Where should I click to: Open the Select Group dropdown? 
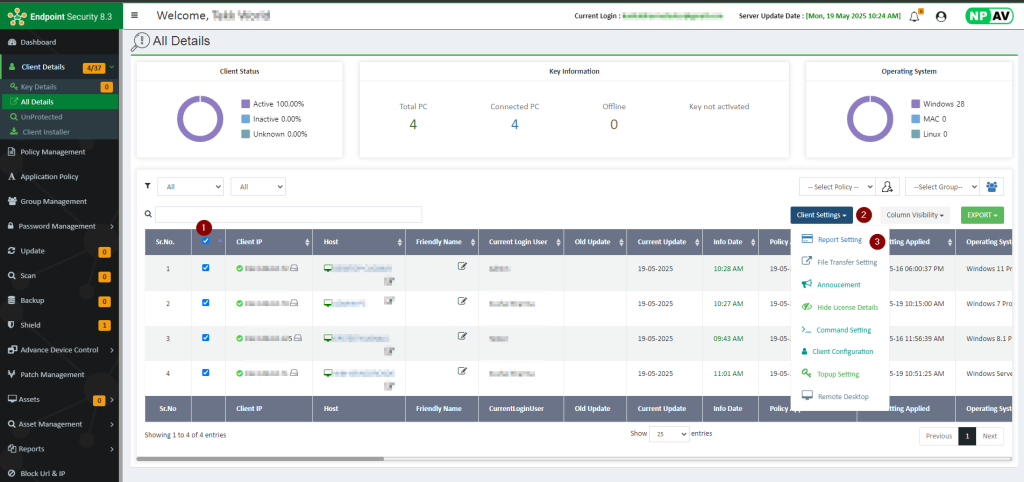(x=941, y=186)
